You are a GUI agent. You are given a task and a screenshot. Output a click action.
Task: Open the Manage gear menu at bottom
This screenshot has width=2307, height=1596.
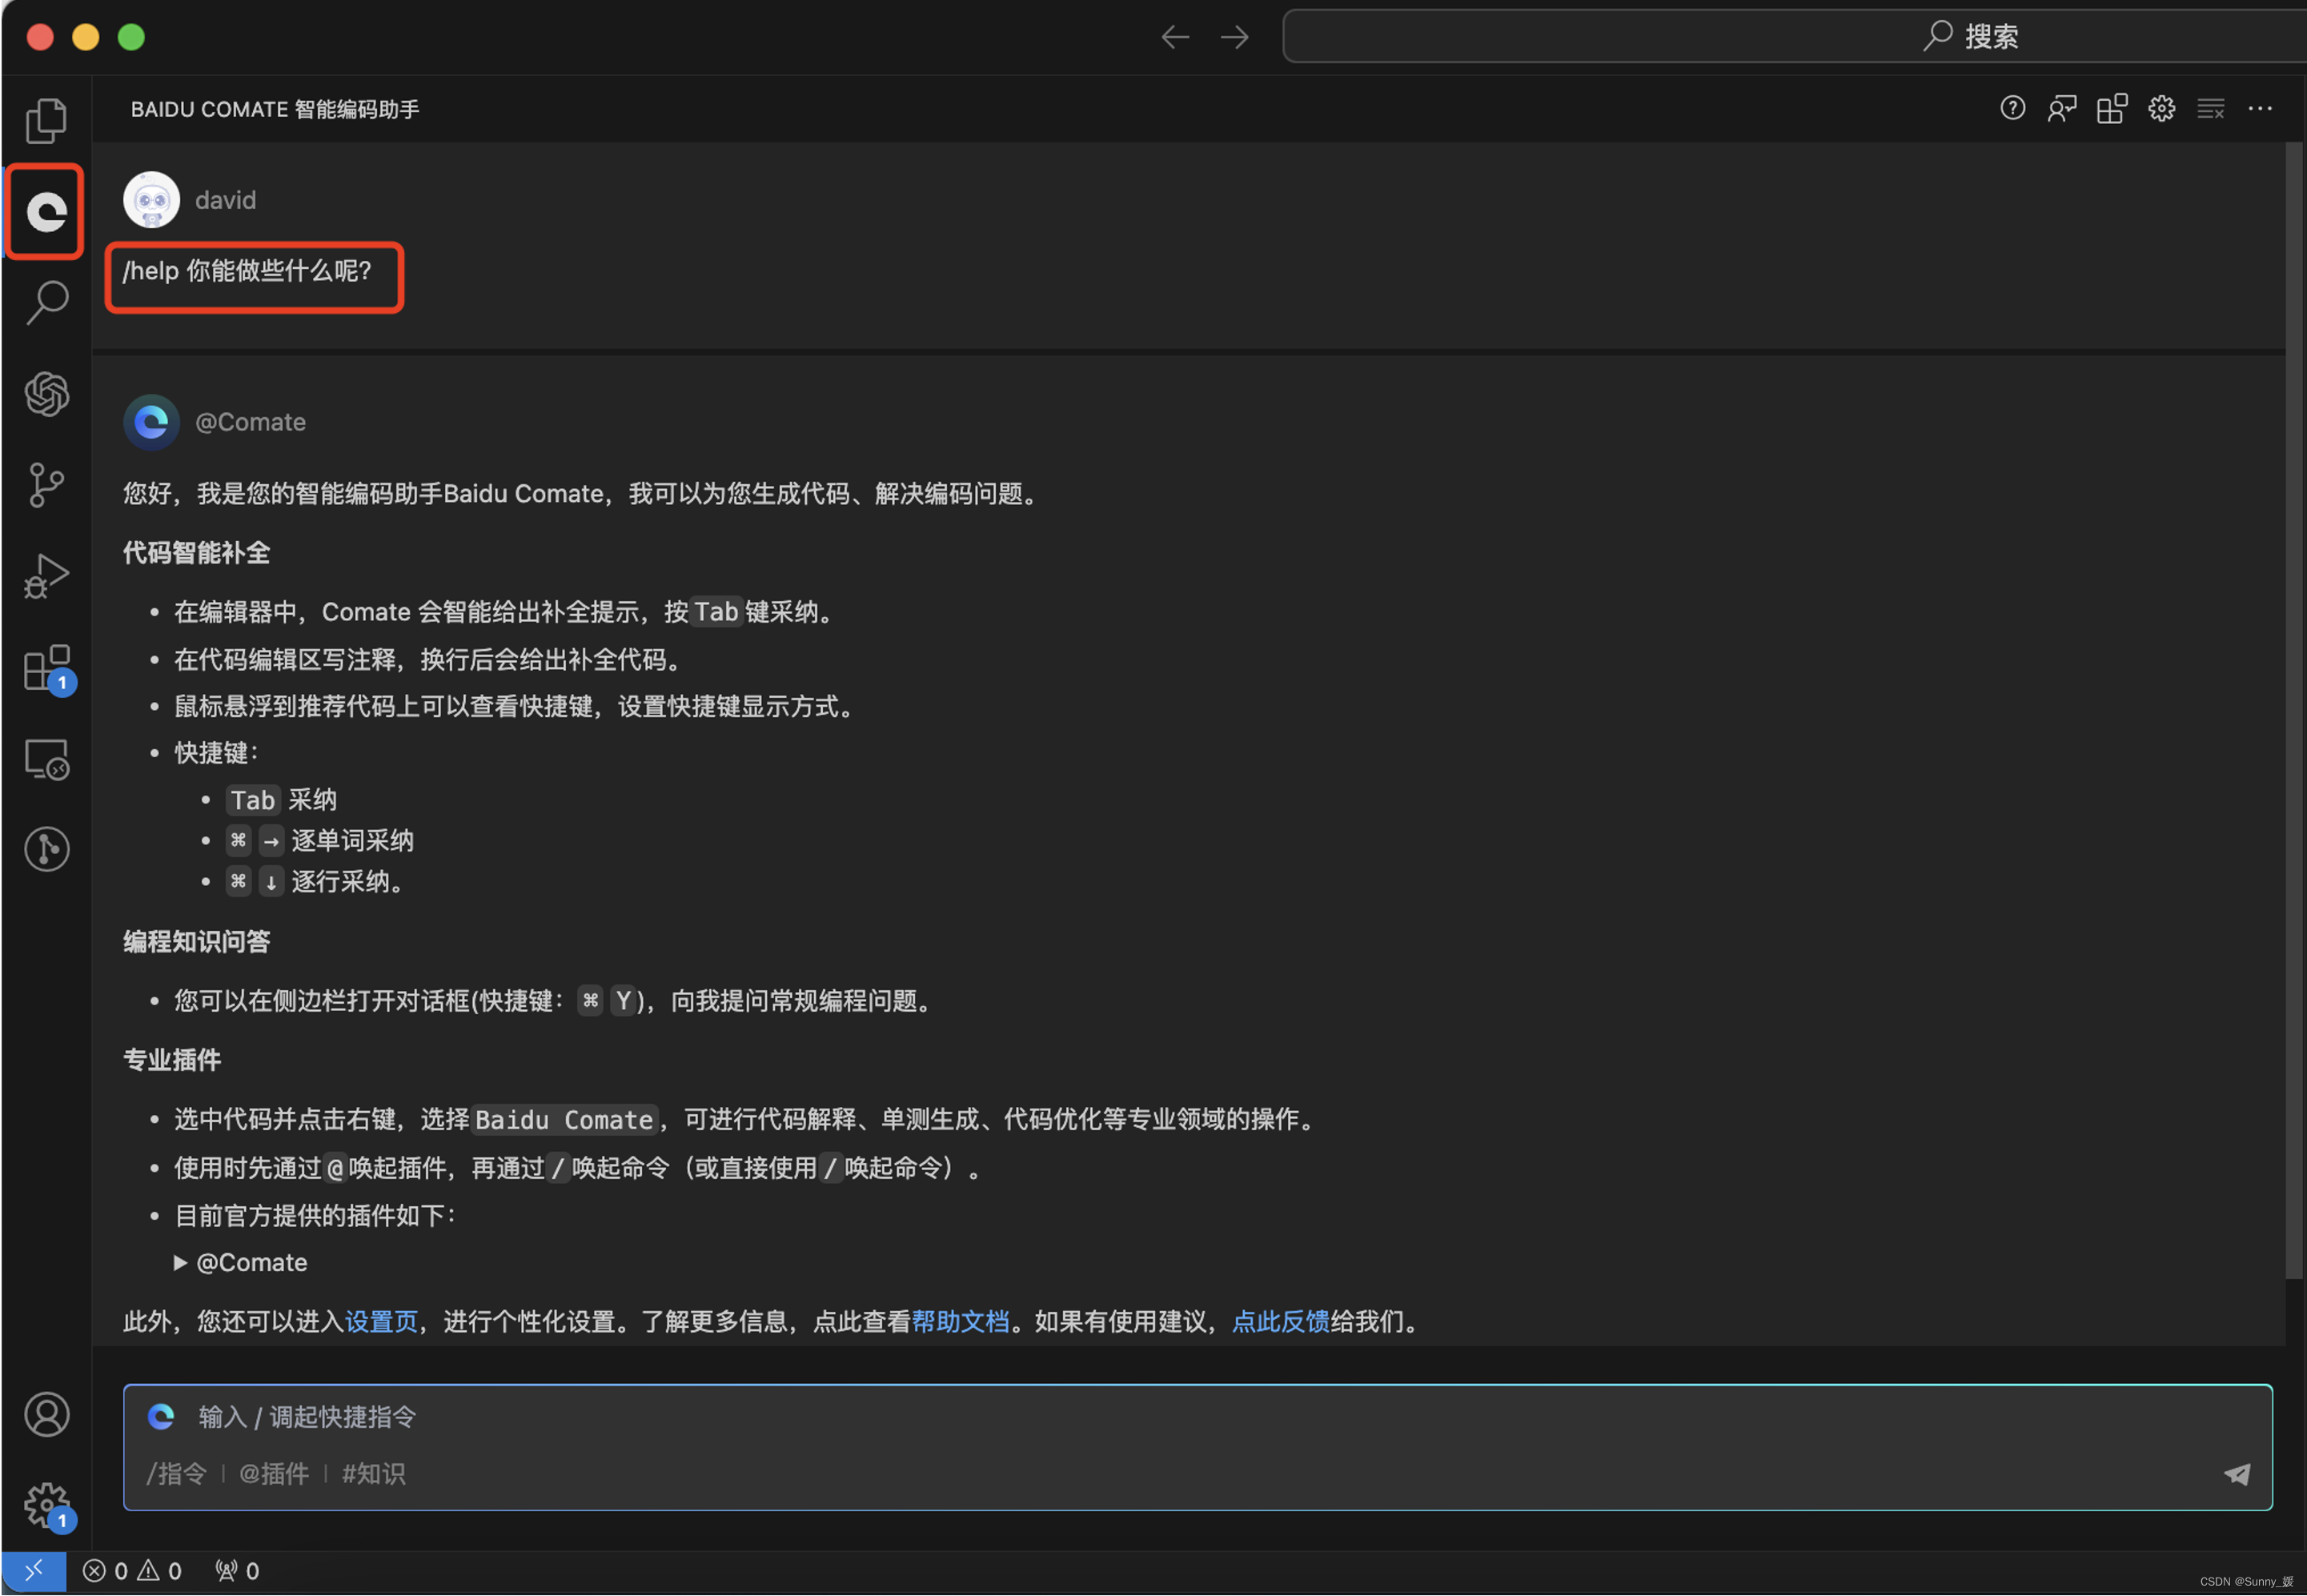(x=46, y=1504)
